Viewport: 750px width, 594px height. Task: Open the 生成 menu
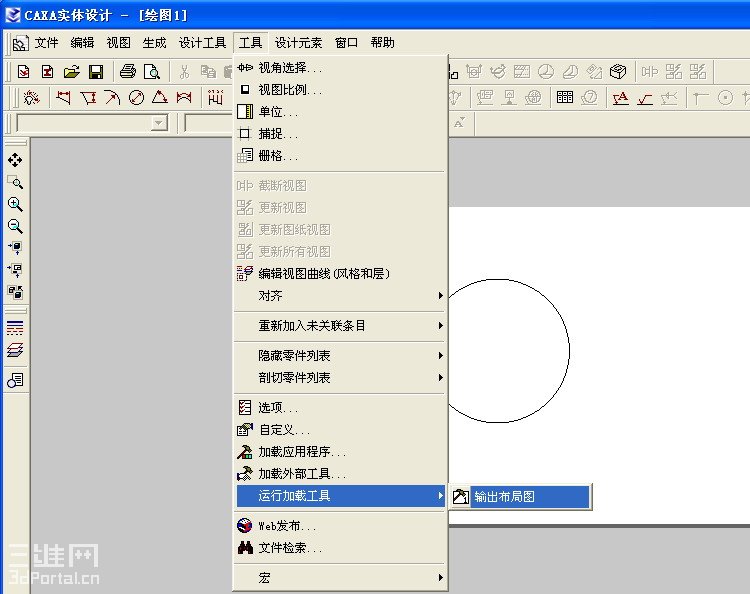point(154,43)
